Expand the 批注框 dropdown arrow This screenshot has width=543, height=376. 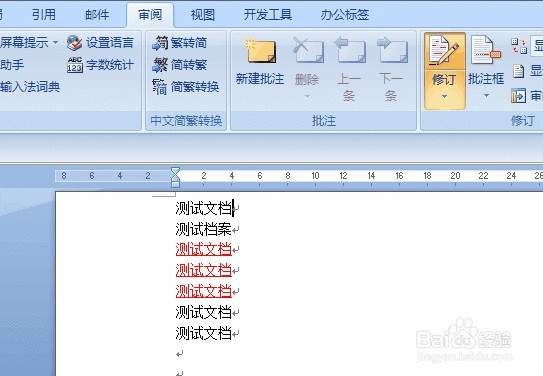point(486,96)
